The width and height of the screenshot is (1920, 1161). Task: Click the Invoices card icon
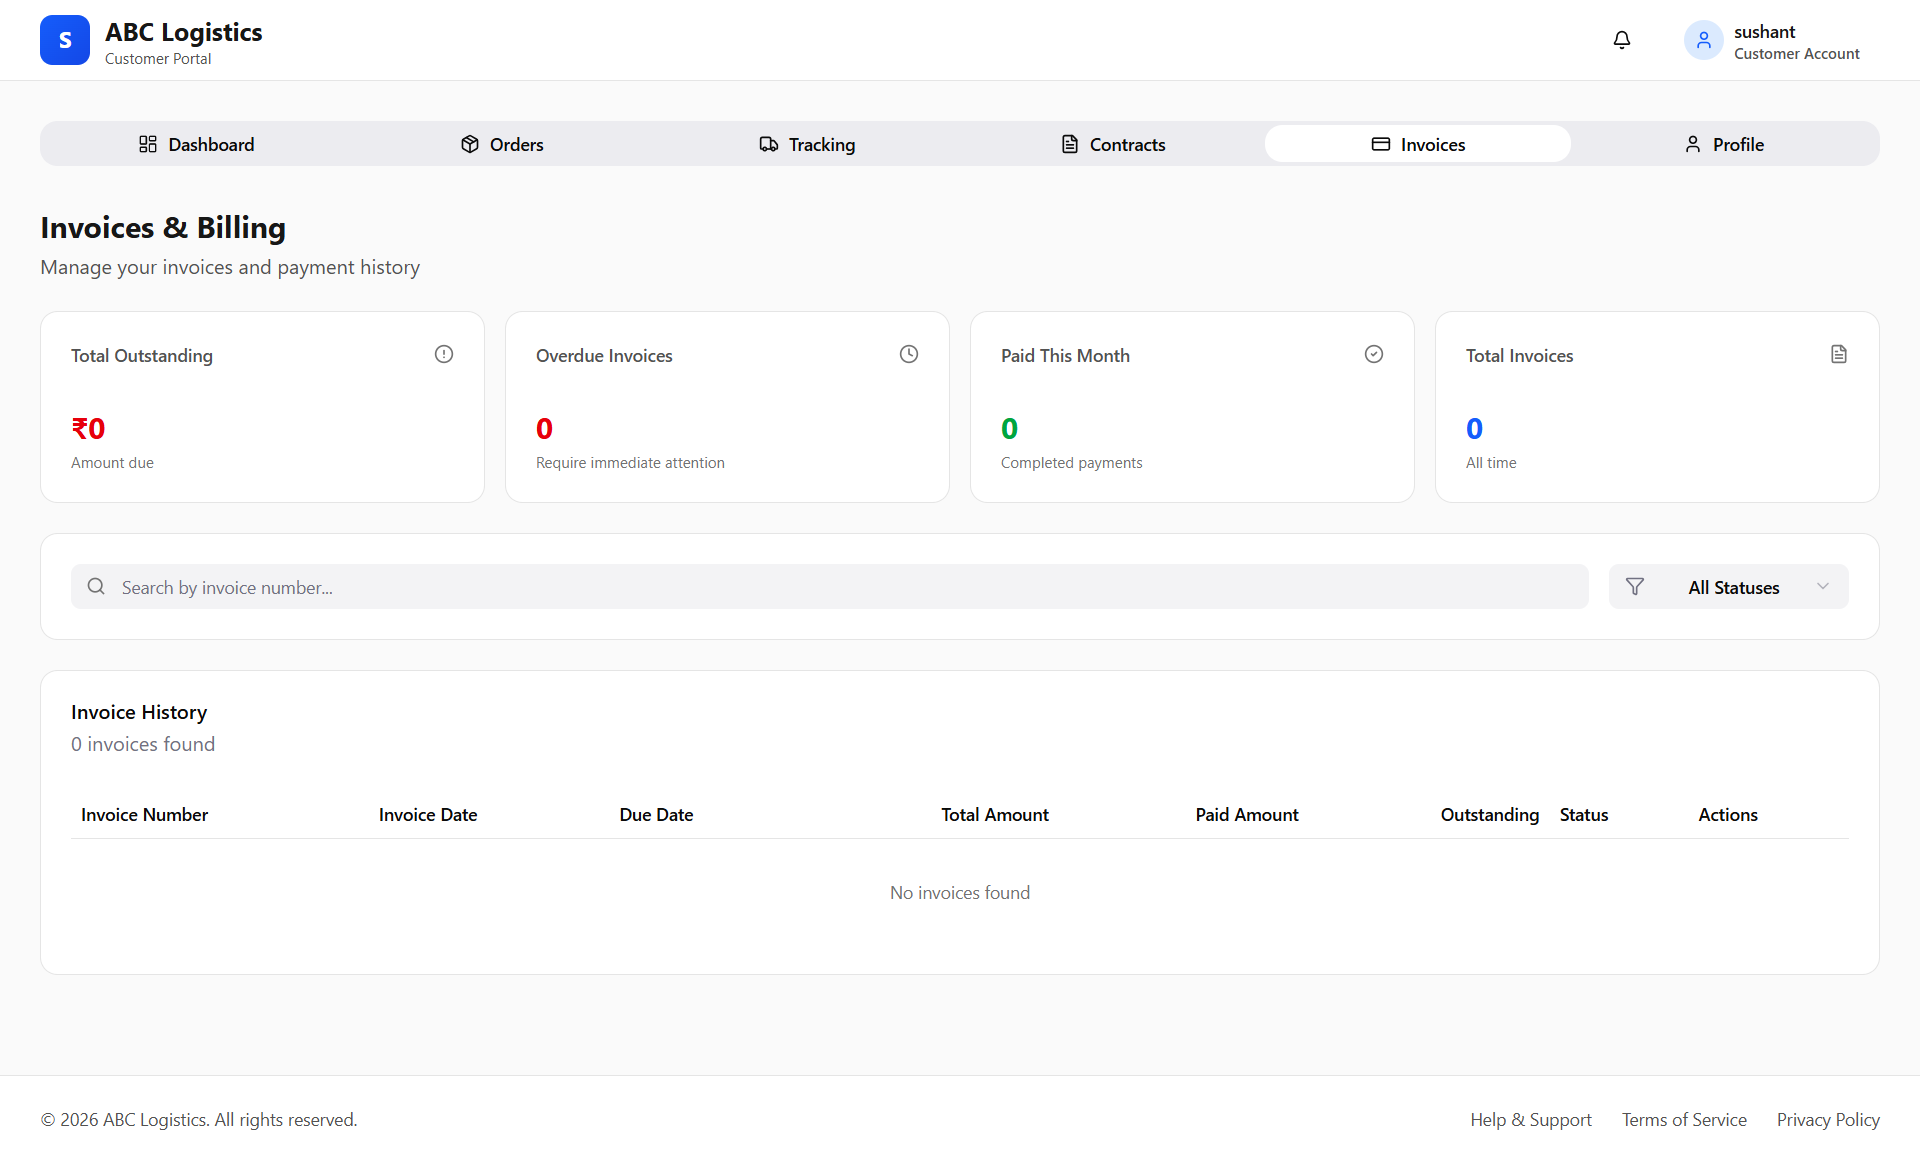point(1380,144)
